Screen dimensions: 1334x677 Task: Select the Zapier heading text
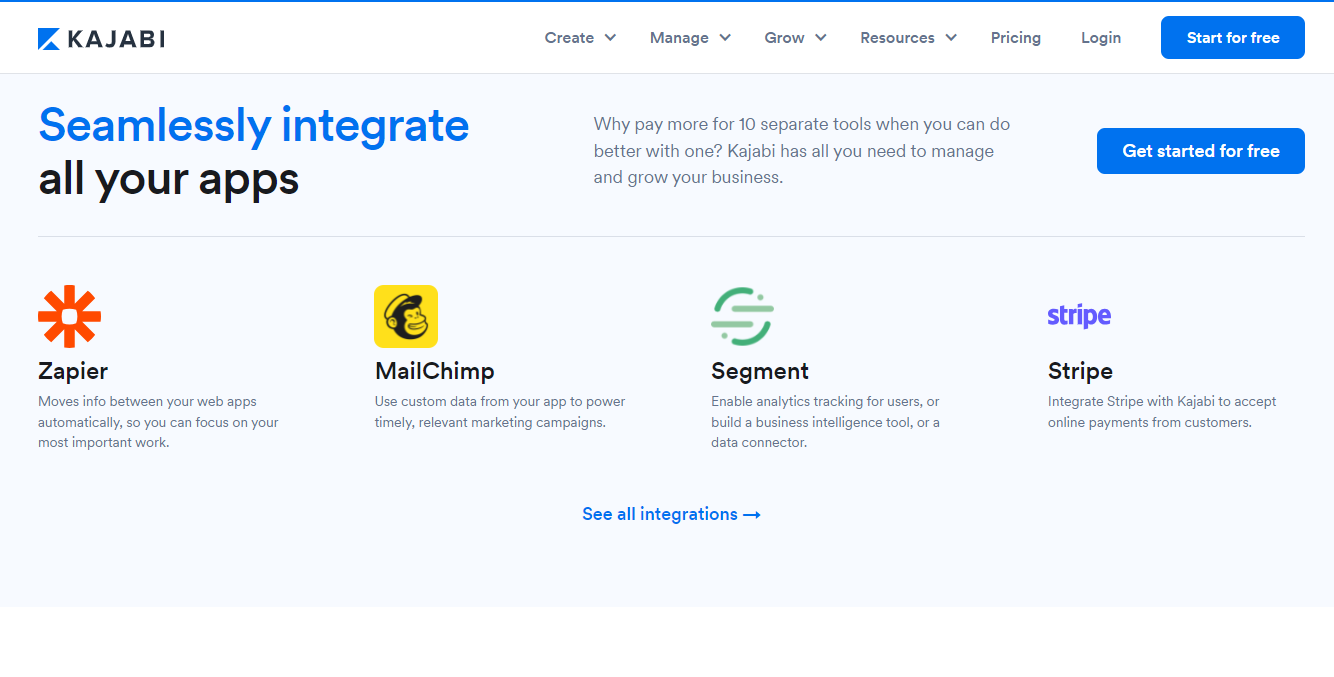pyautogui.click(x=73, y=371)
